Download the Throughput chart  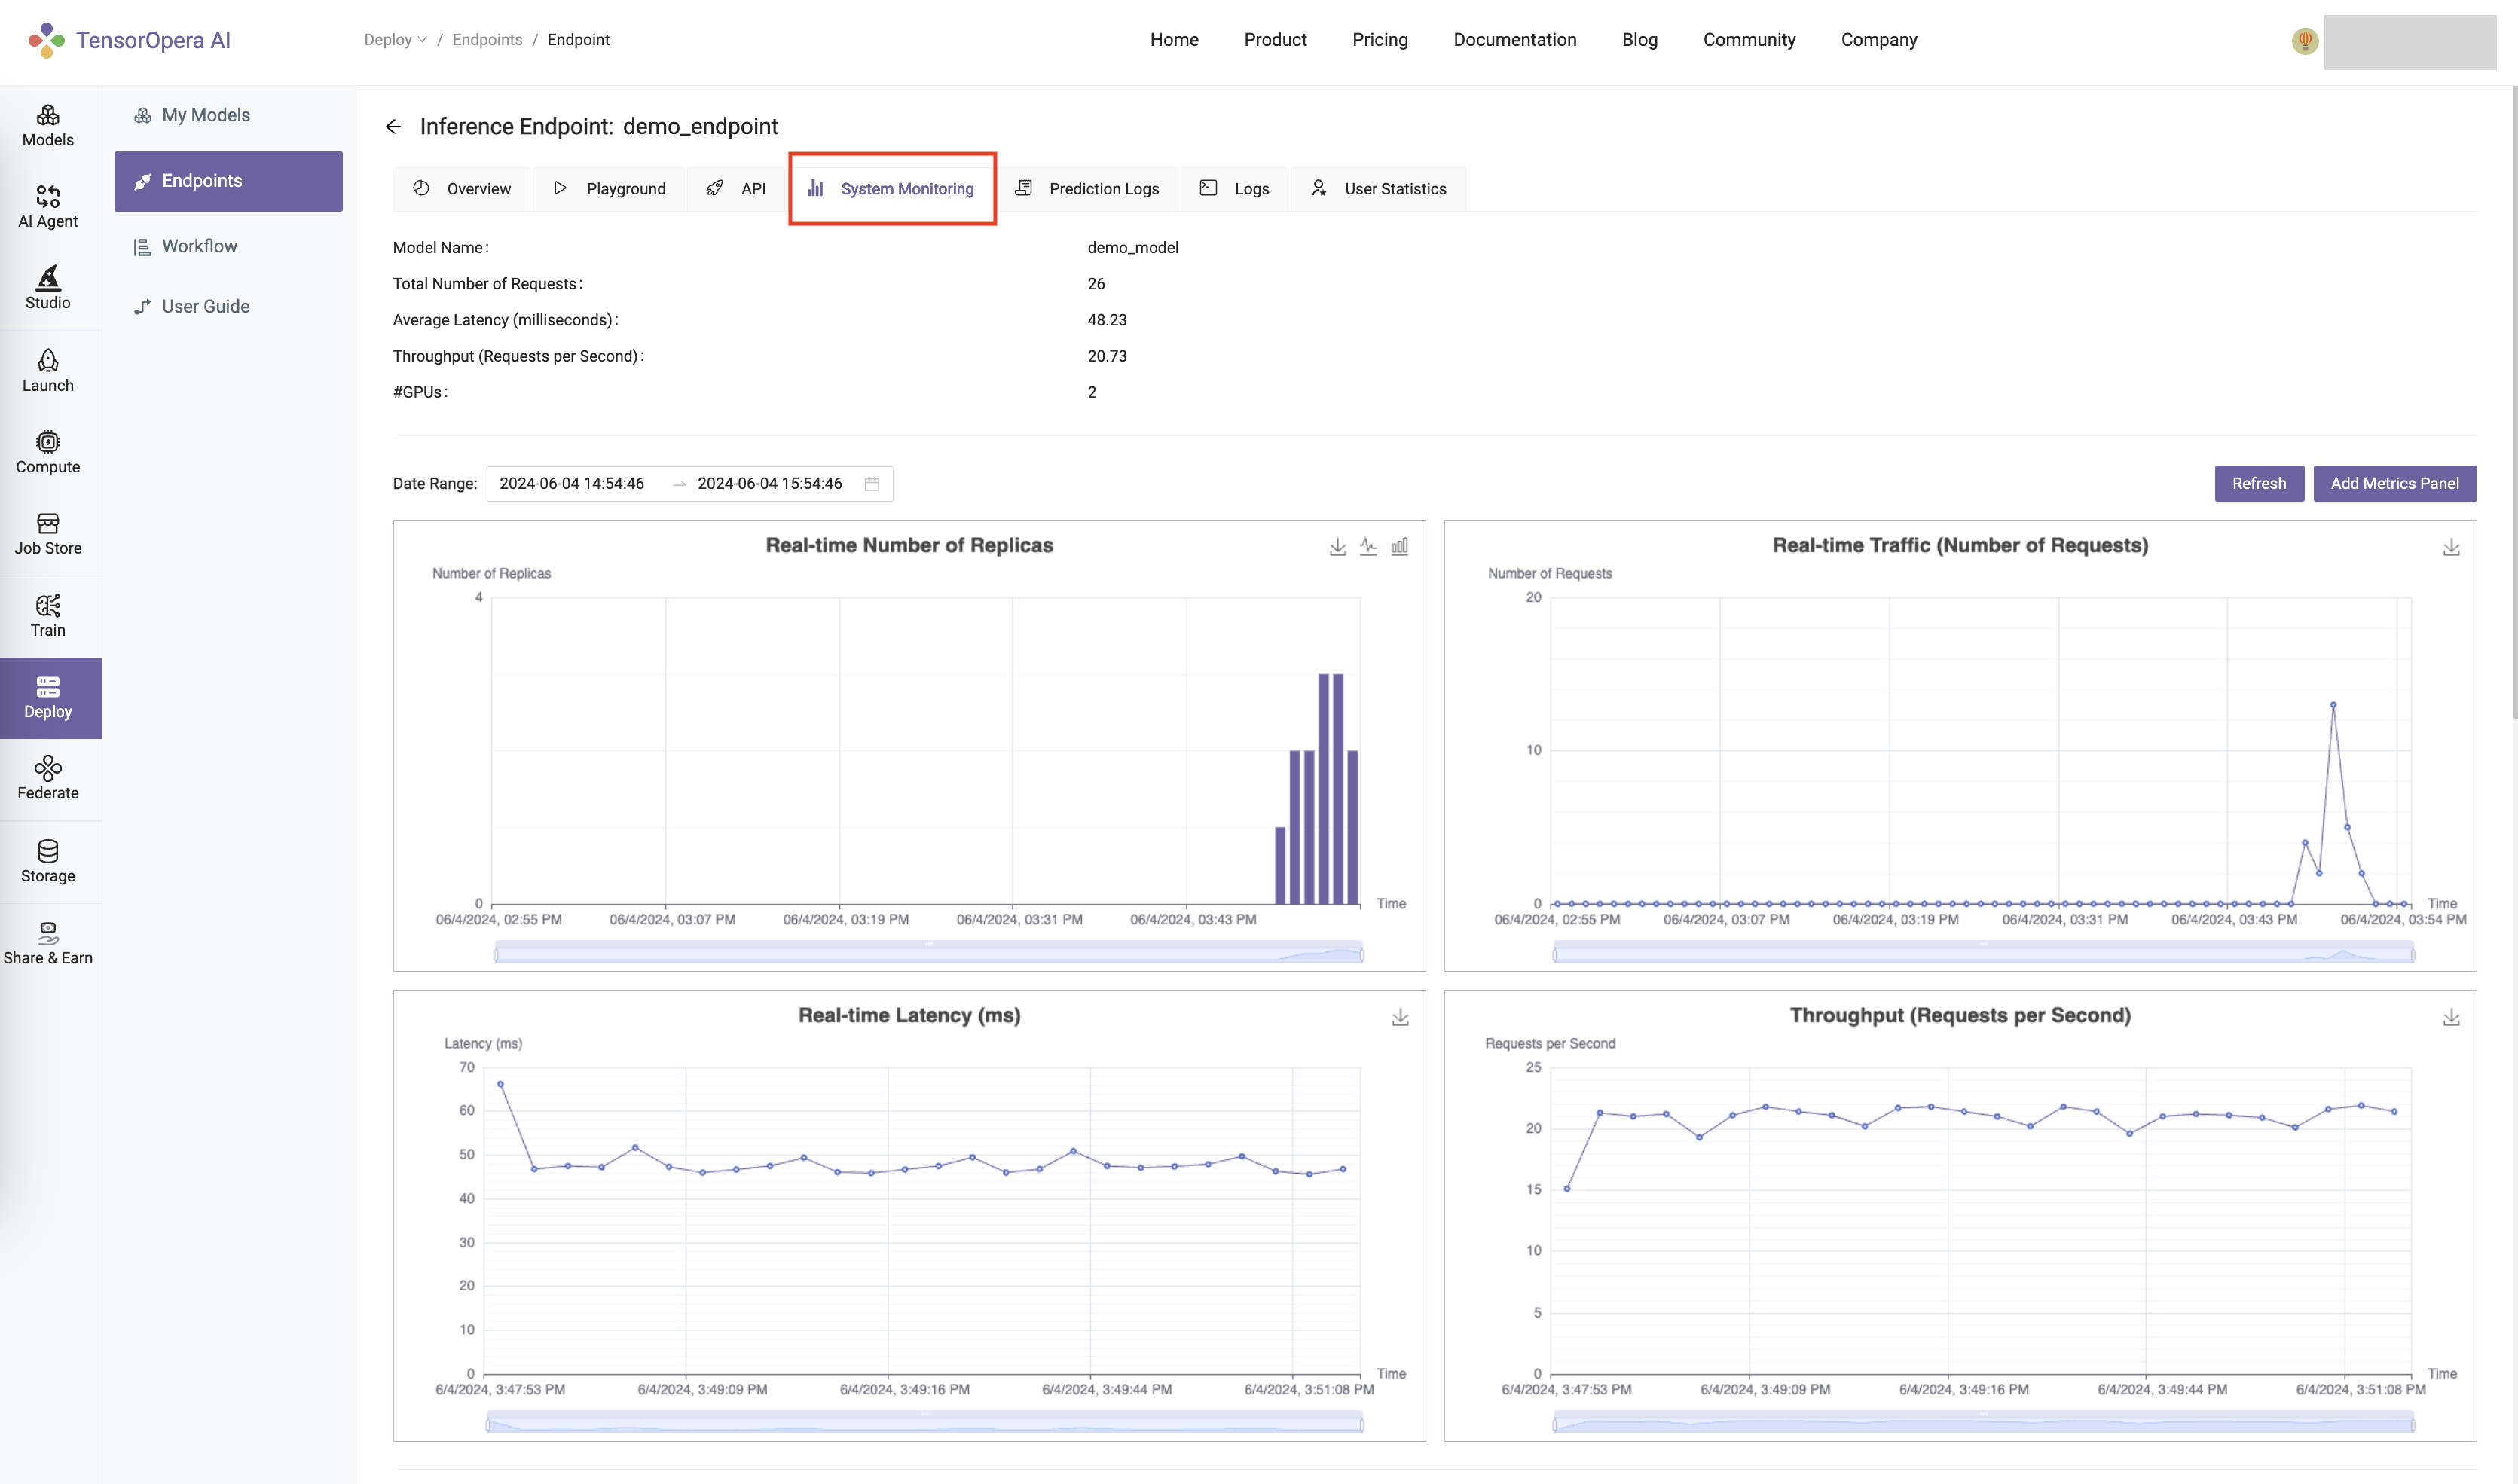point(2450,1018)
